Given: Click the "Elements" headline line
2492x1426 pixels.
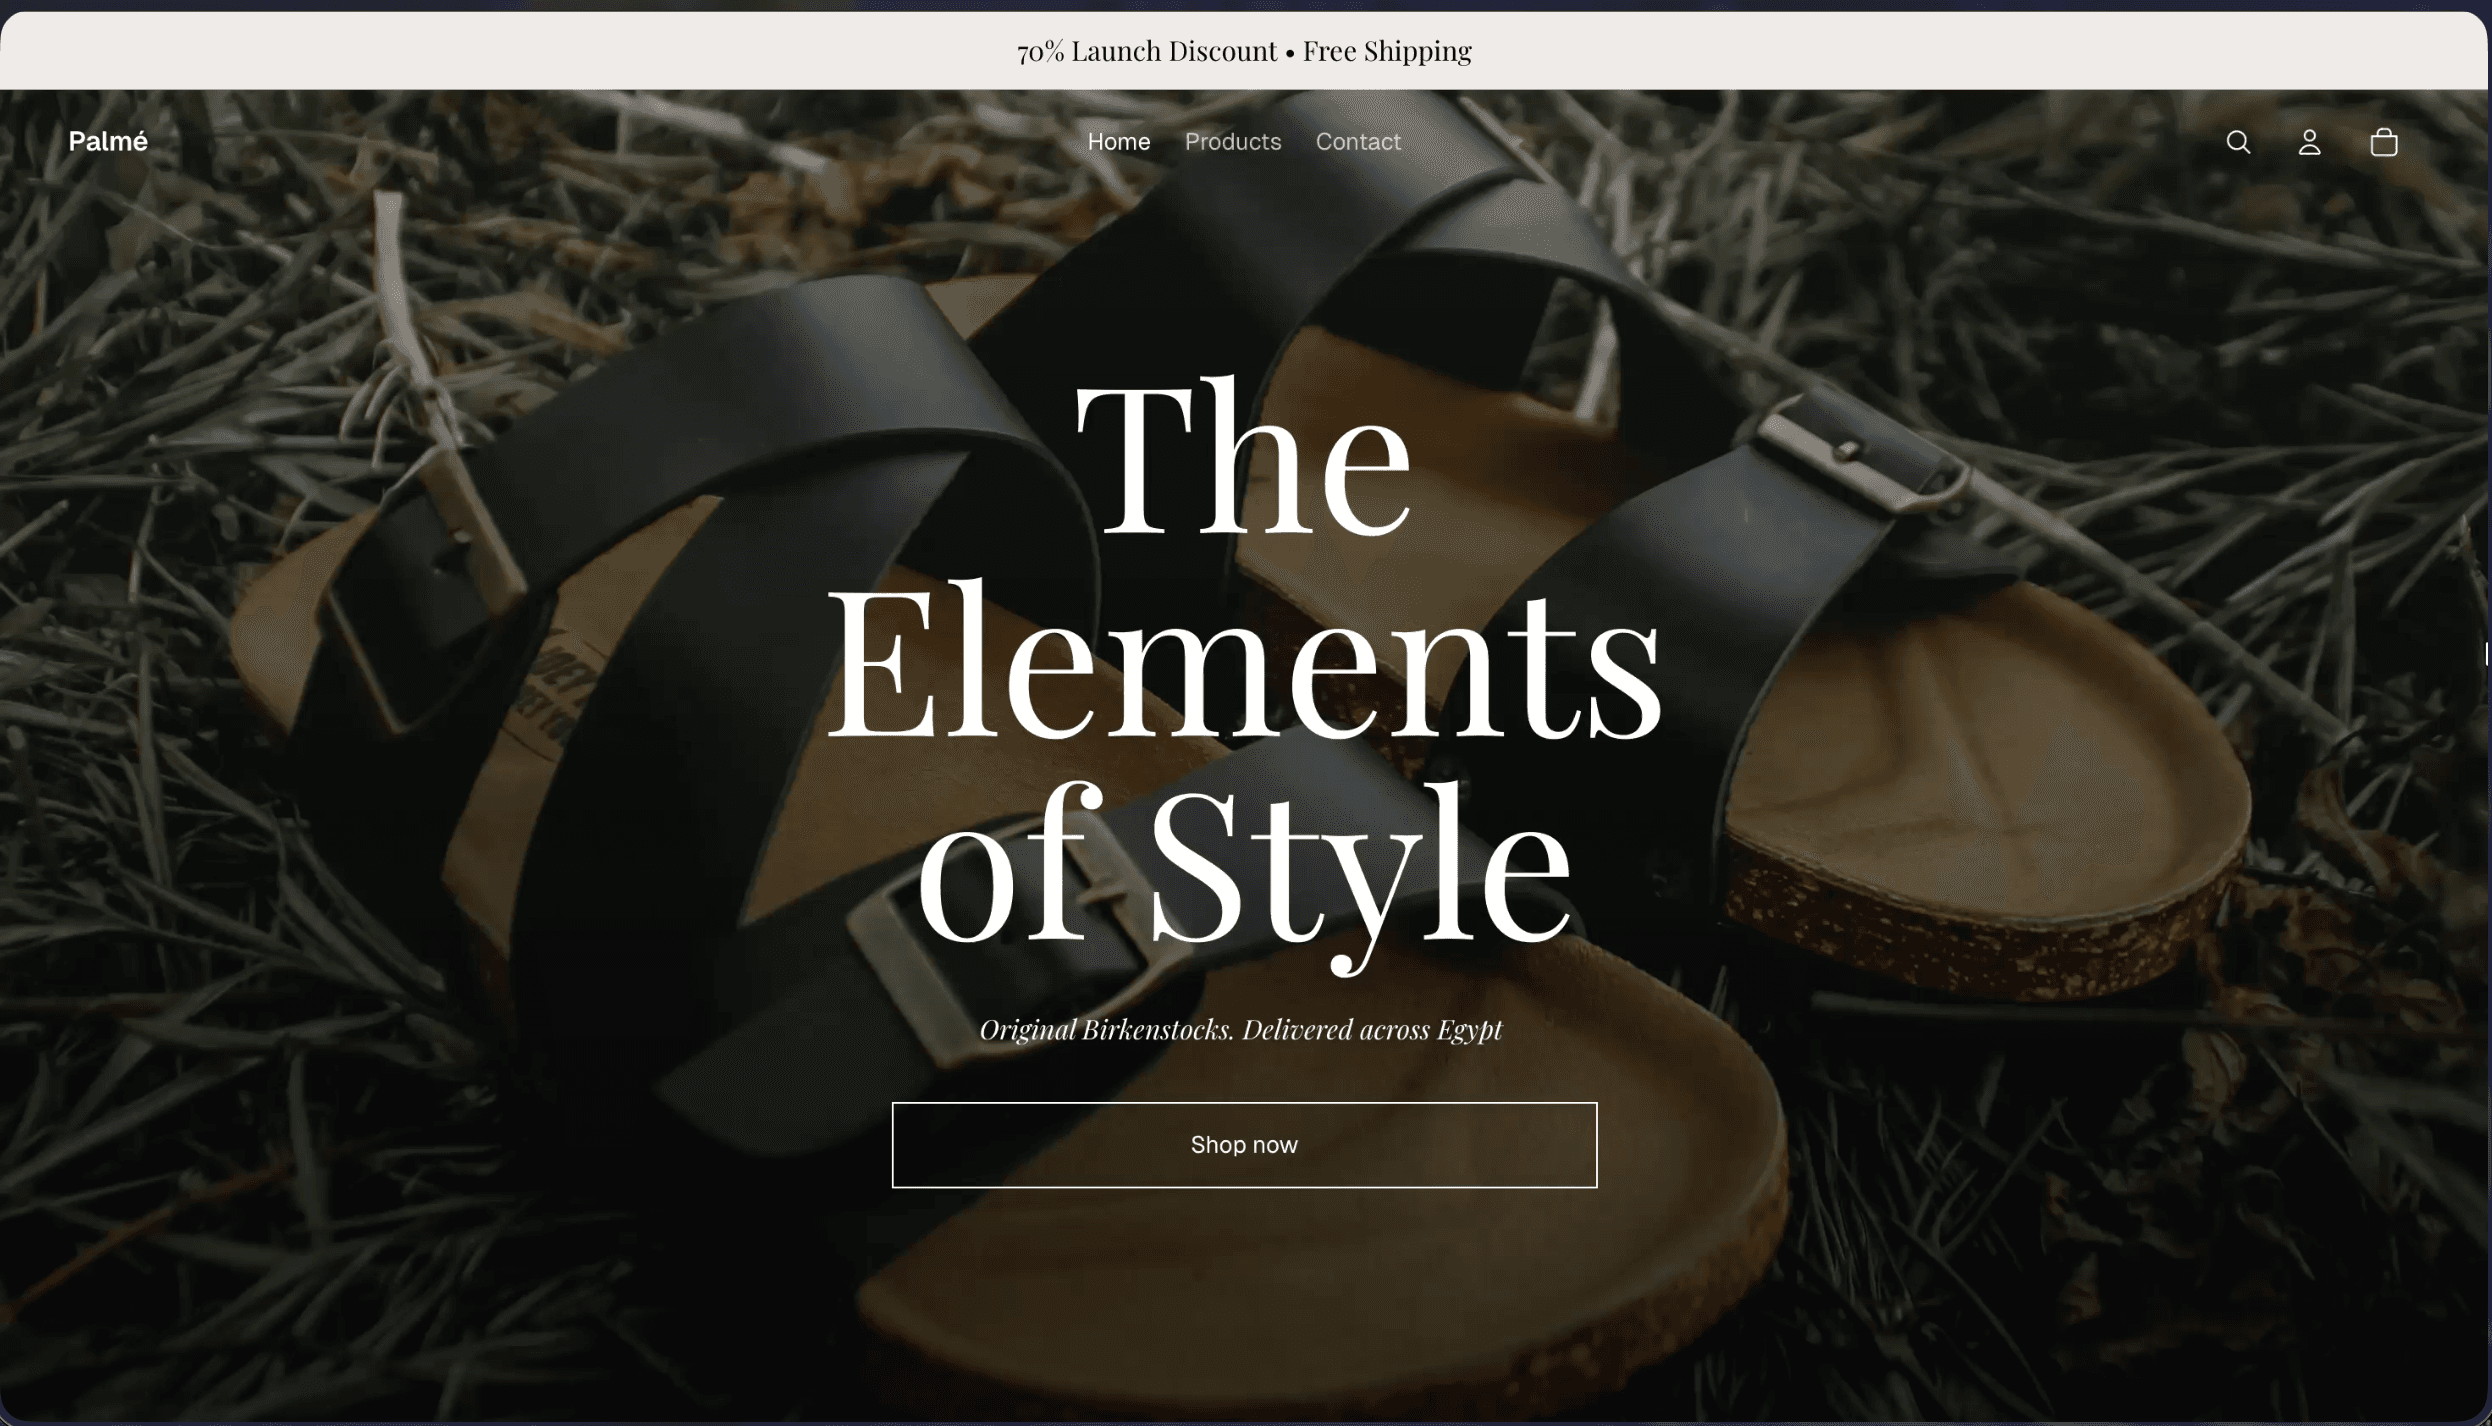Looking at the screenshot, I should [1244, 660].
